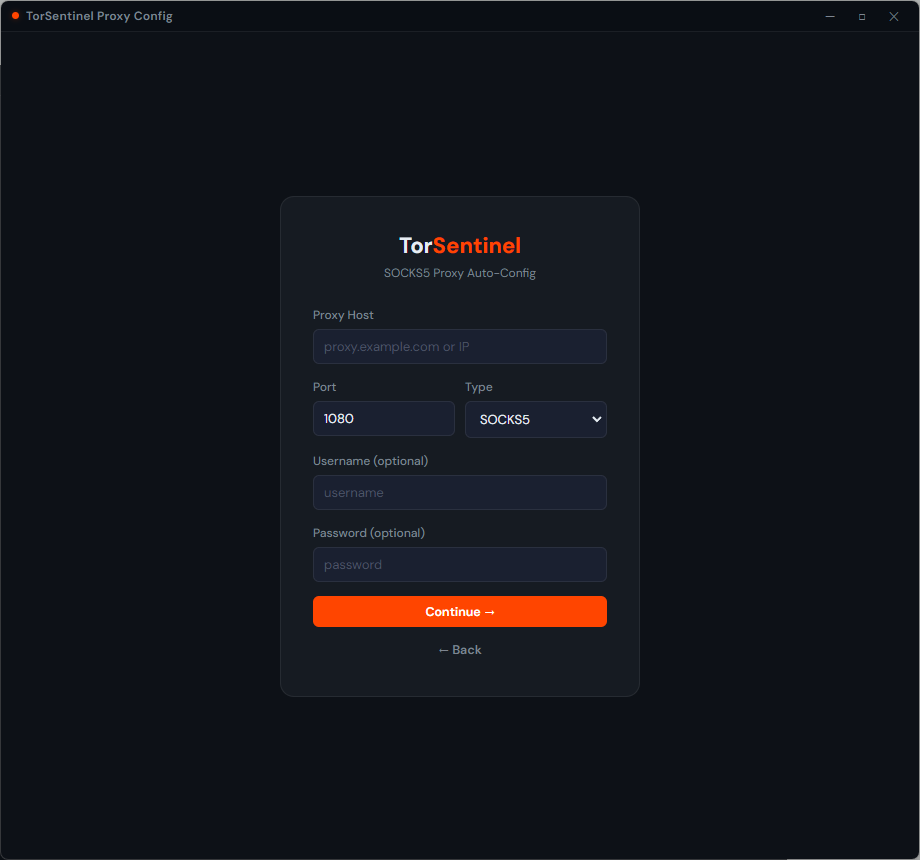The height and width of the screenshot is (860, 920).
Task: Expand the Type combo box options
Action: pos(535,419)
